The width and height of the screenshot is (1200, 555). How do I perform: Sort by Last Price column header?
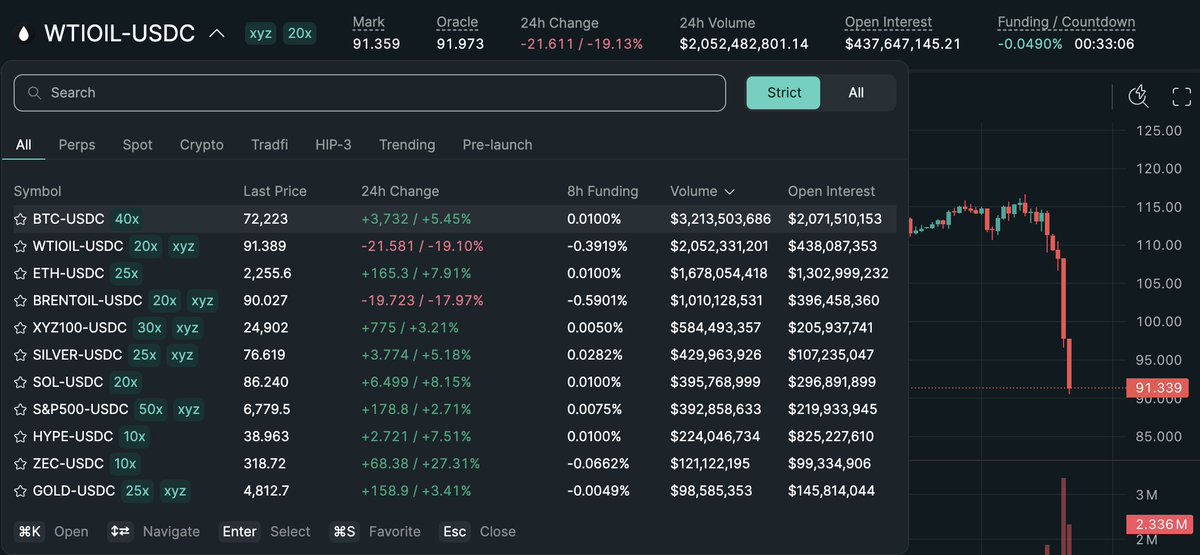[x=275, y=191]
